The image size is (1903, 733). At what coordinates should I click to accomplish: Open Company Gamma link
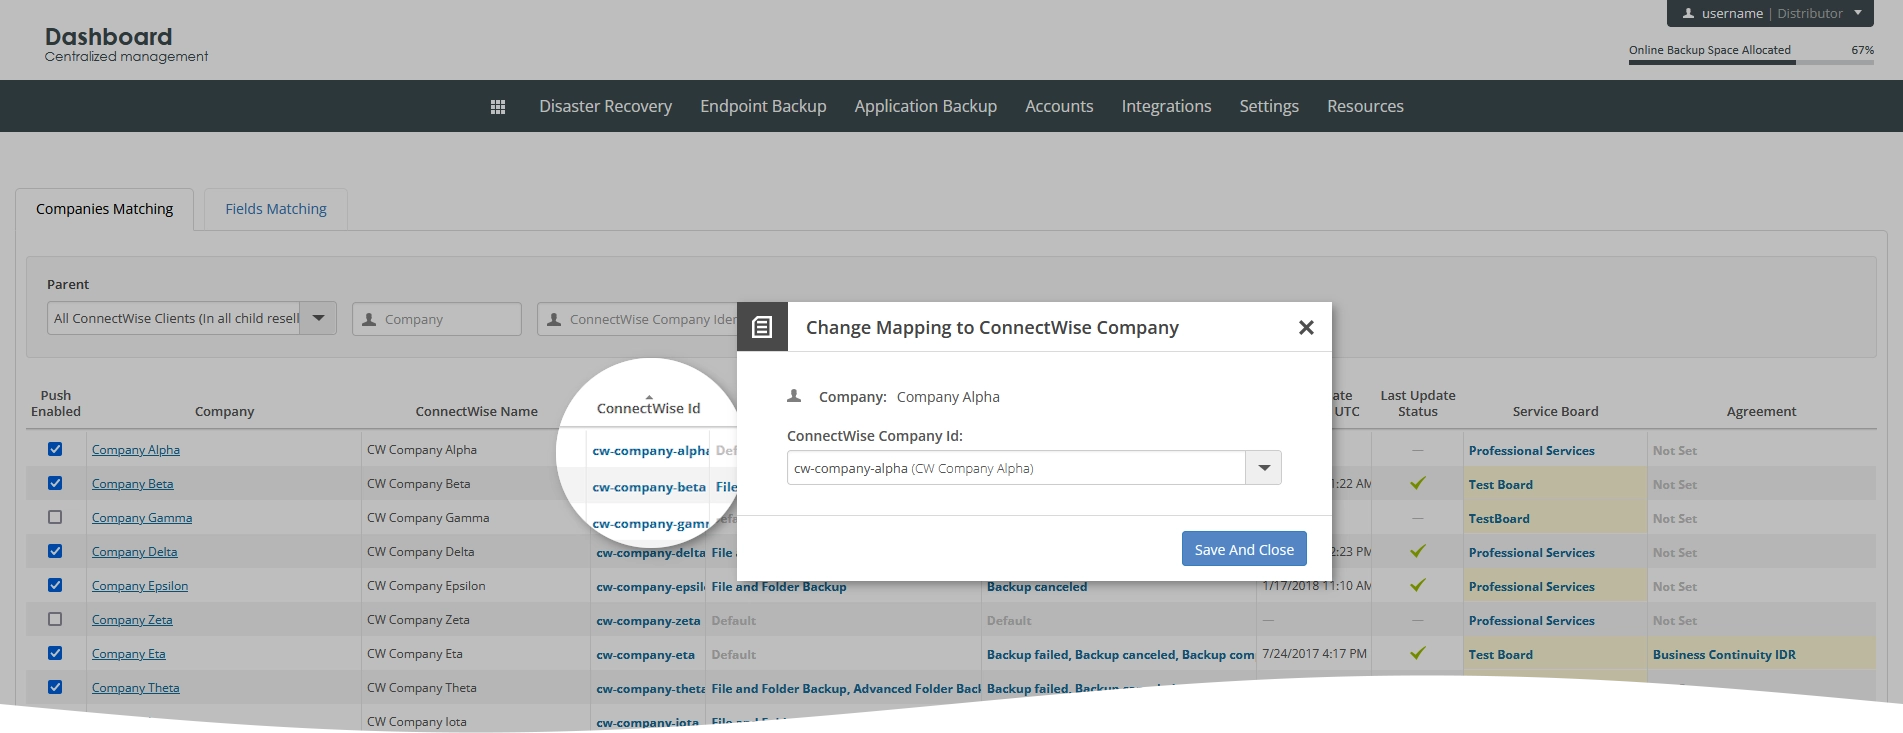coord(142,518)
